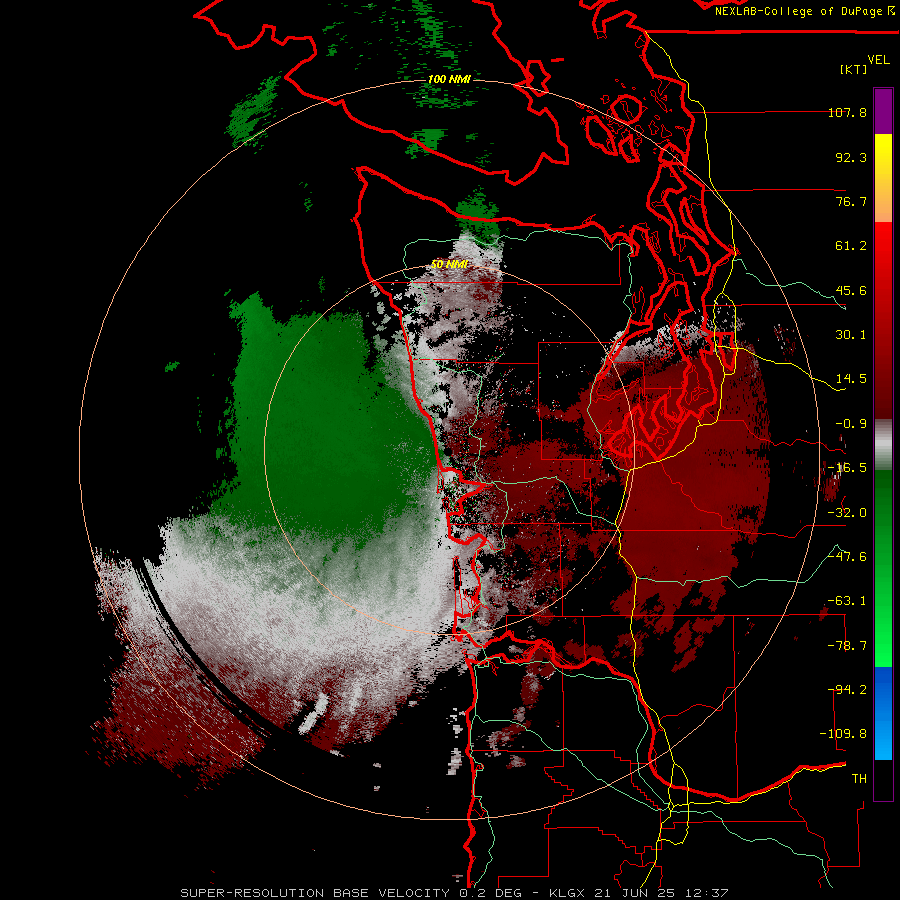Click the 50 NMI range ring label

tap(449, 265)
